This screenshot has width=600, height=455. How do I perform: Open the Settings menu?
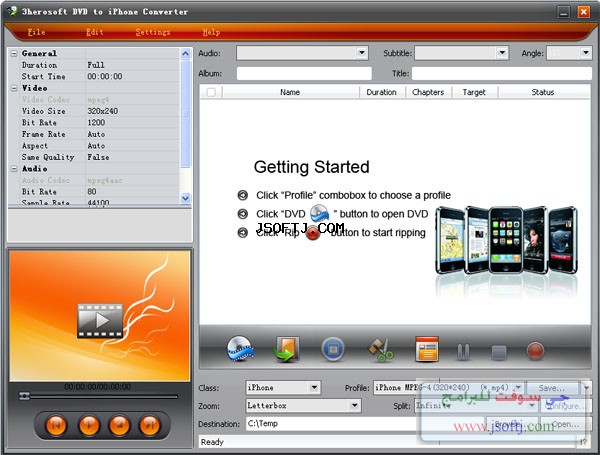153,32
